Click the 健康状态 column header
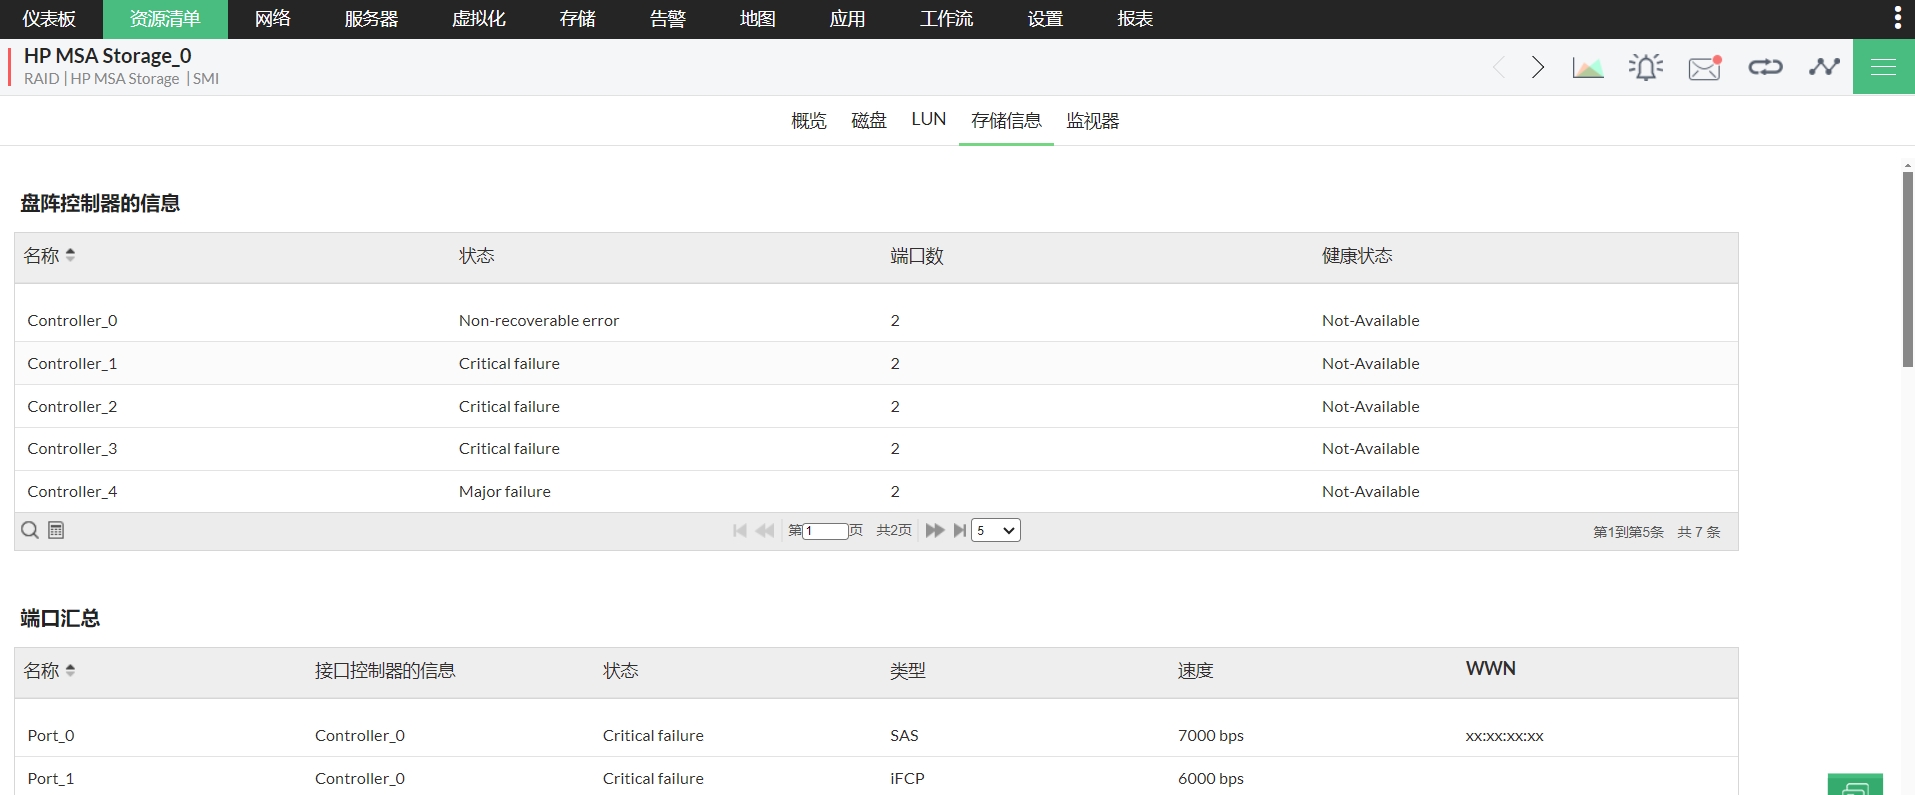Image resolution: width=1915 pixels, height=795 pixels. point(1357,256)
